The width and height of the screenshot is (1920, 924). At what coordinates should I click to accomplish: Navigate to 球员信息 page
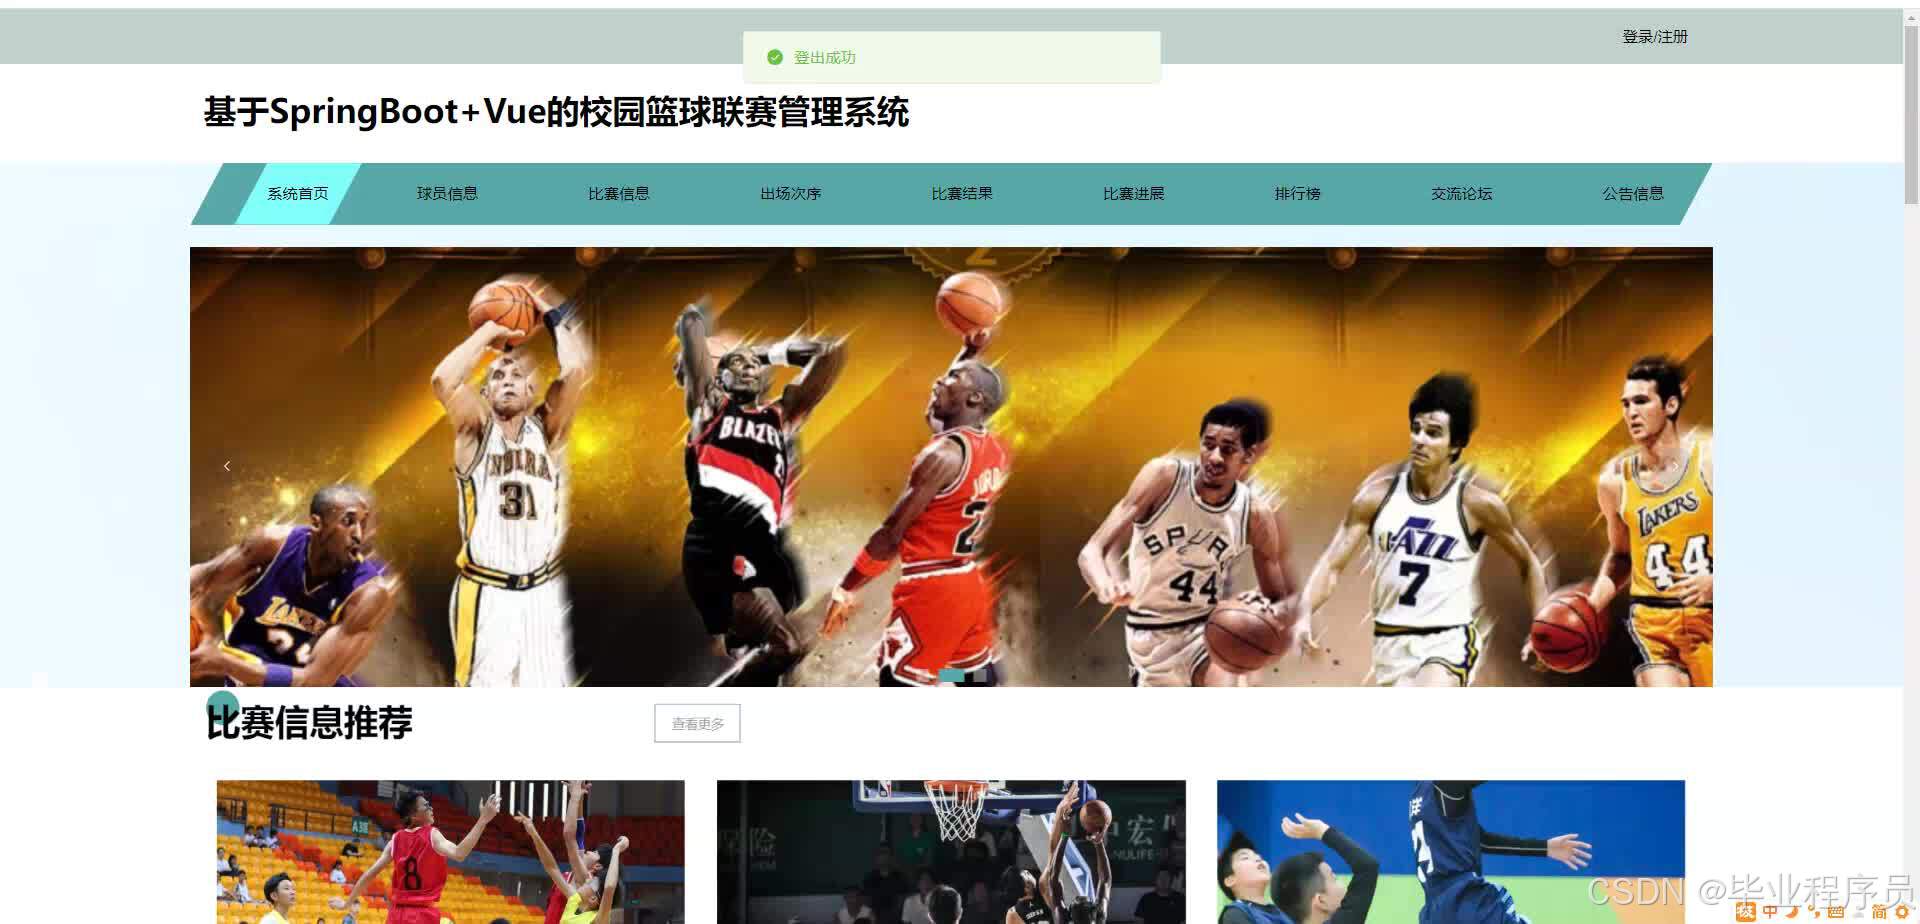pos(447,194)
